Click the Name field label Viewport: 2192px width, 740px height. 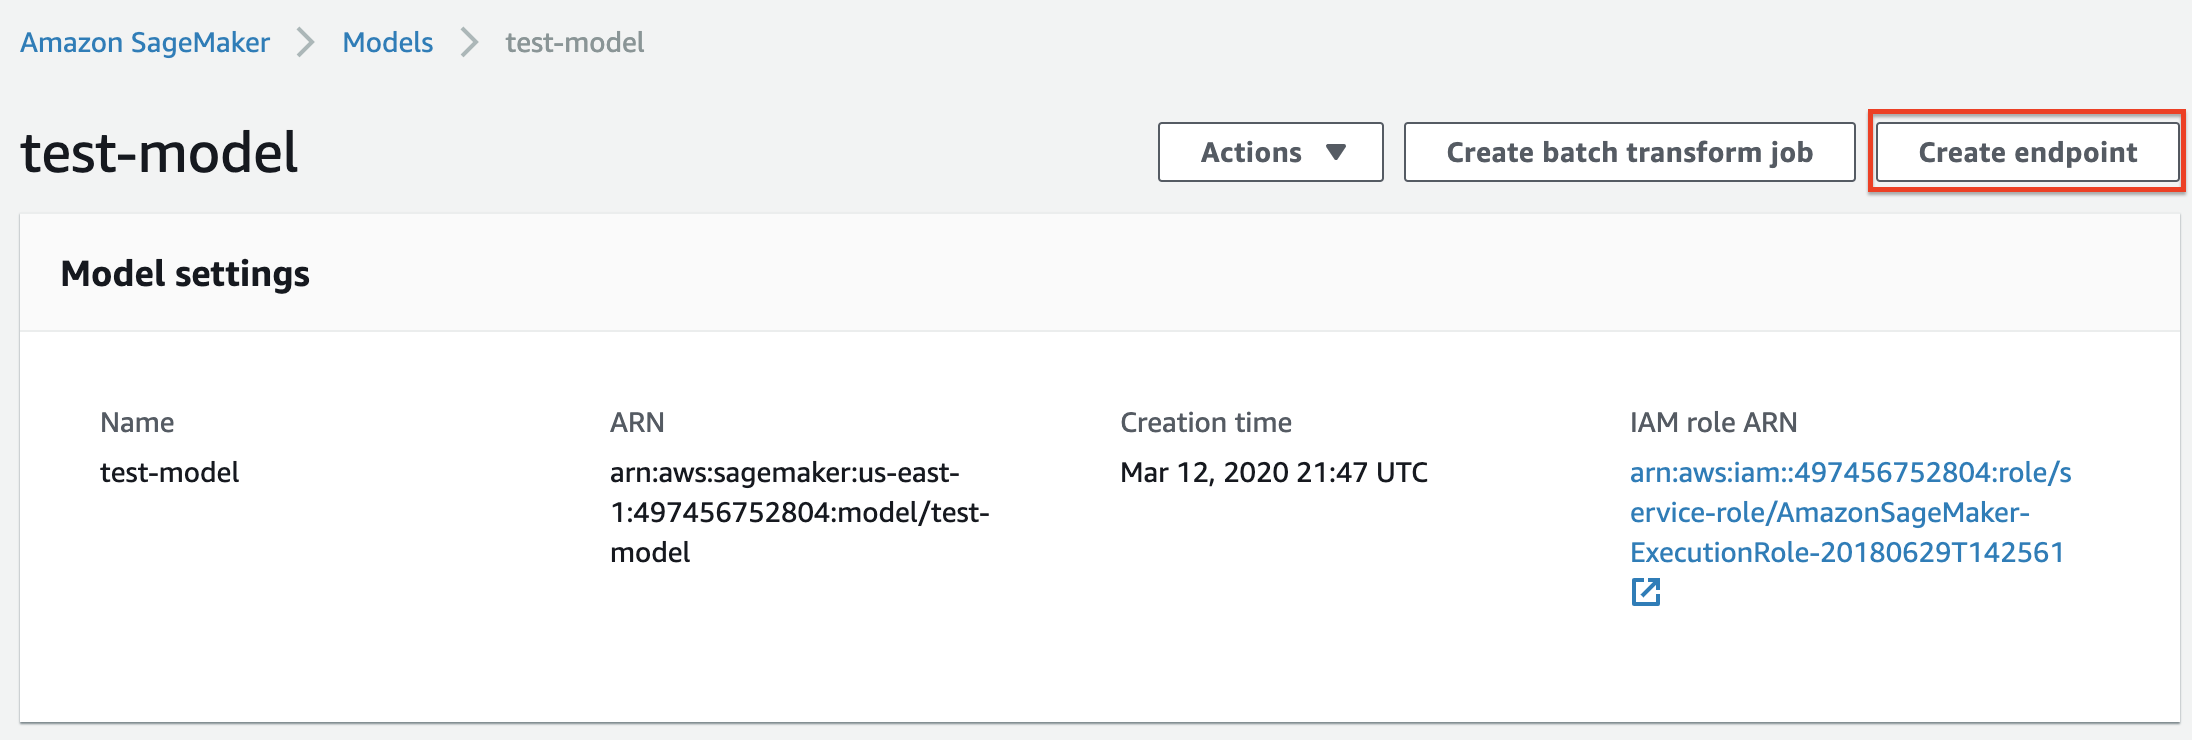[137, 422]
